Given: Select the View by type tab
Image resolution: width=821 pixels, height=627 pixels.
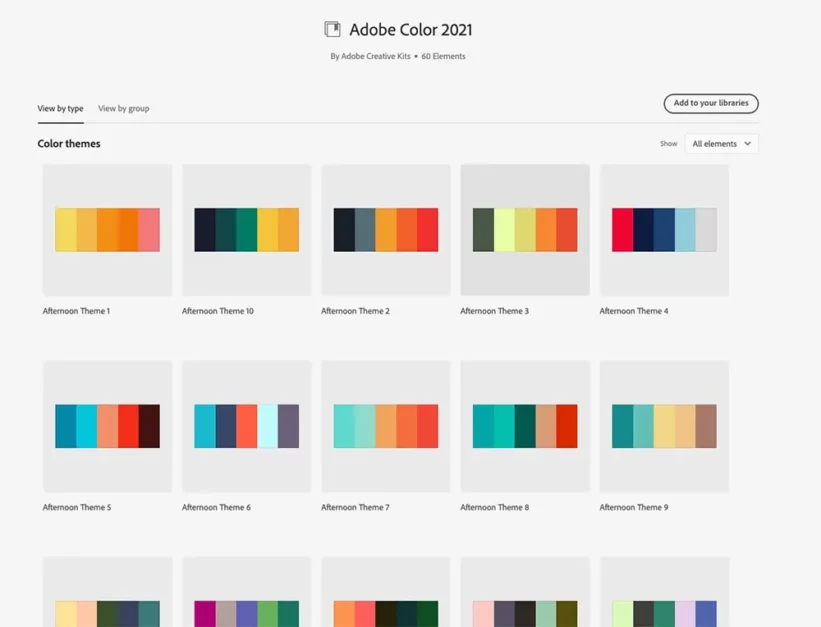Looking at the screenshot, I should (x=60, y=108).
